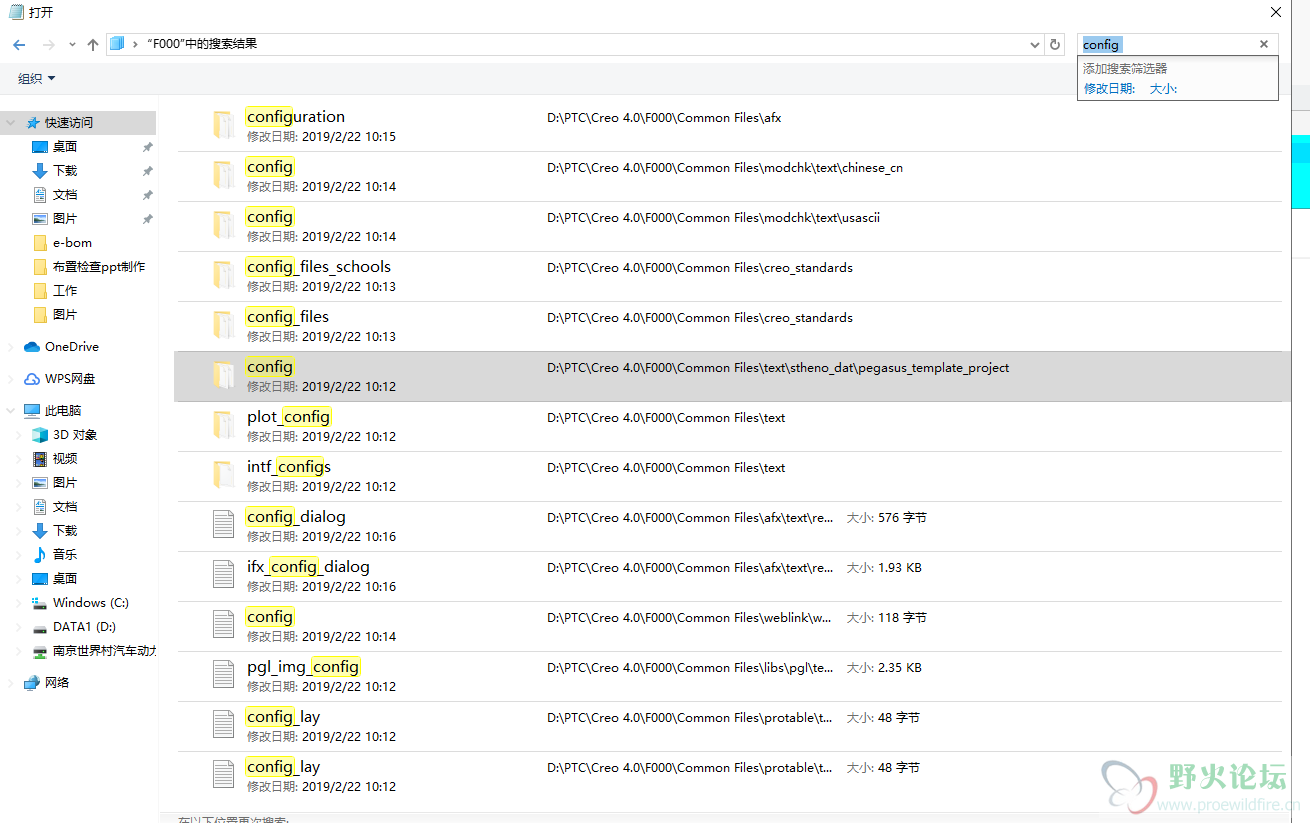Image resolution: width=1310 pixels, height=823 pixels.
Task: Collapse the 快速访问 group
Action: [11, 122]
